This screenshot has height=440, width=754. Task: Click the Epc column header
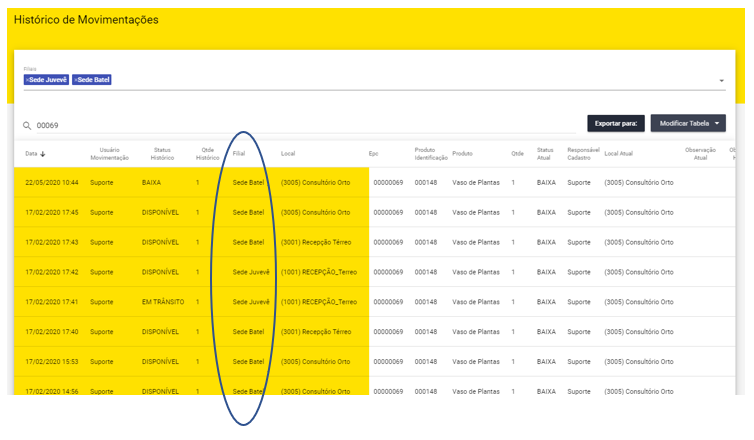[x=373, y=154]
